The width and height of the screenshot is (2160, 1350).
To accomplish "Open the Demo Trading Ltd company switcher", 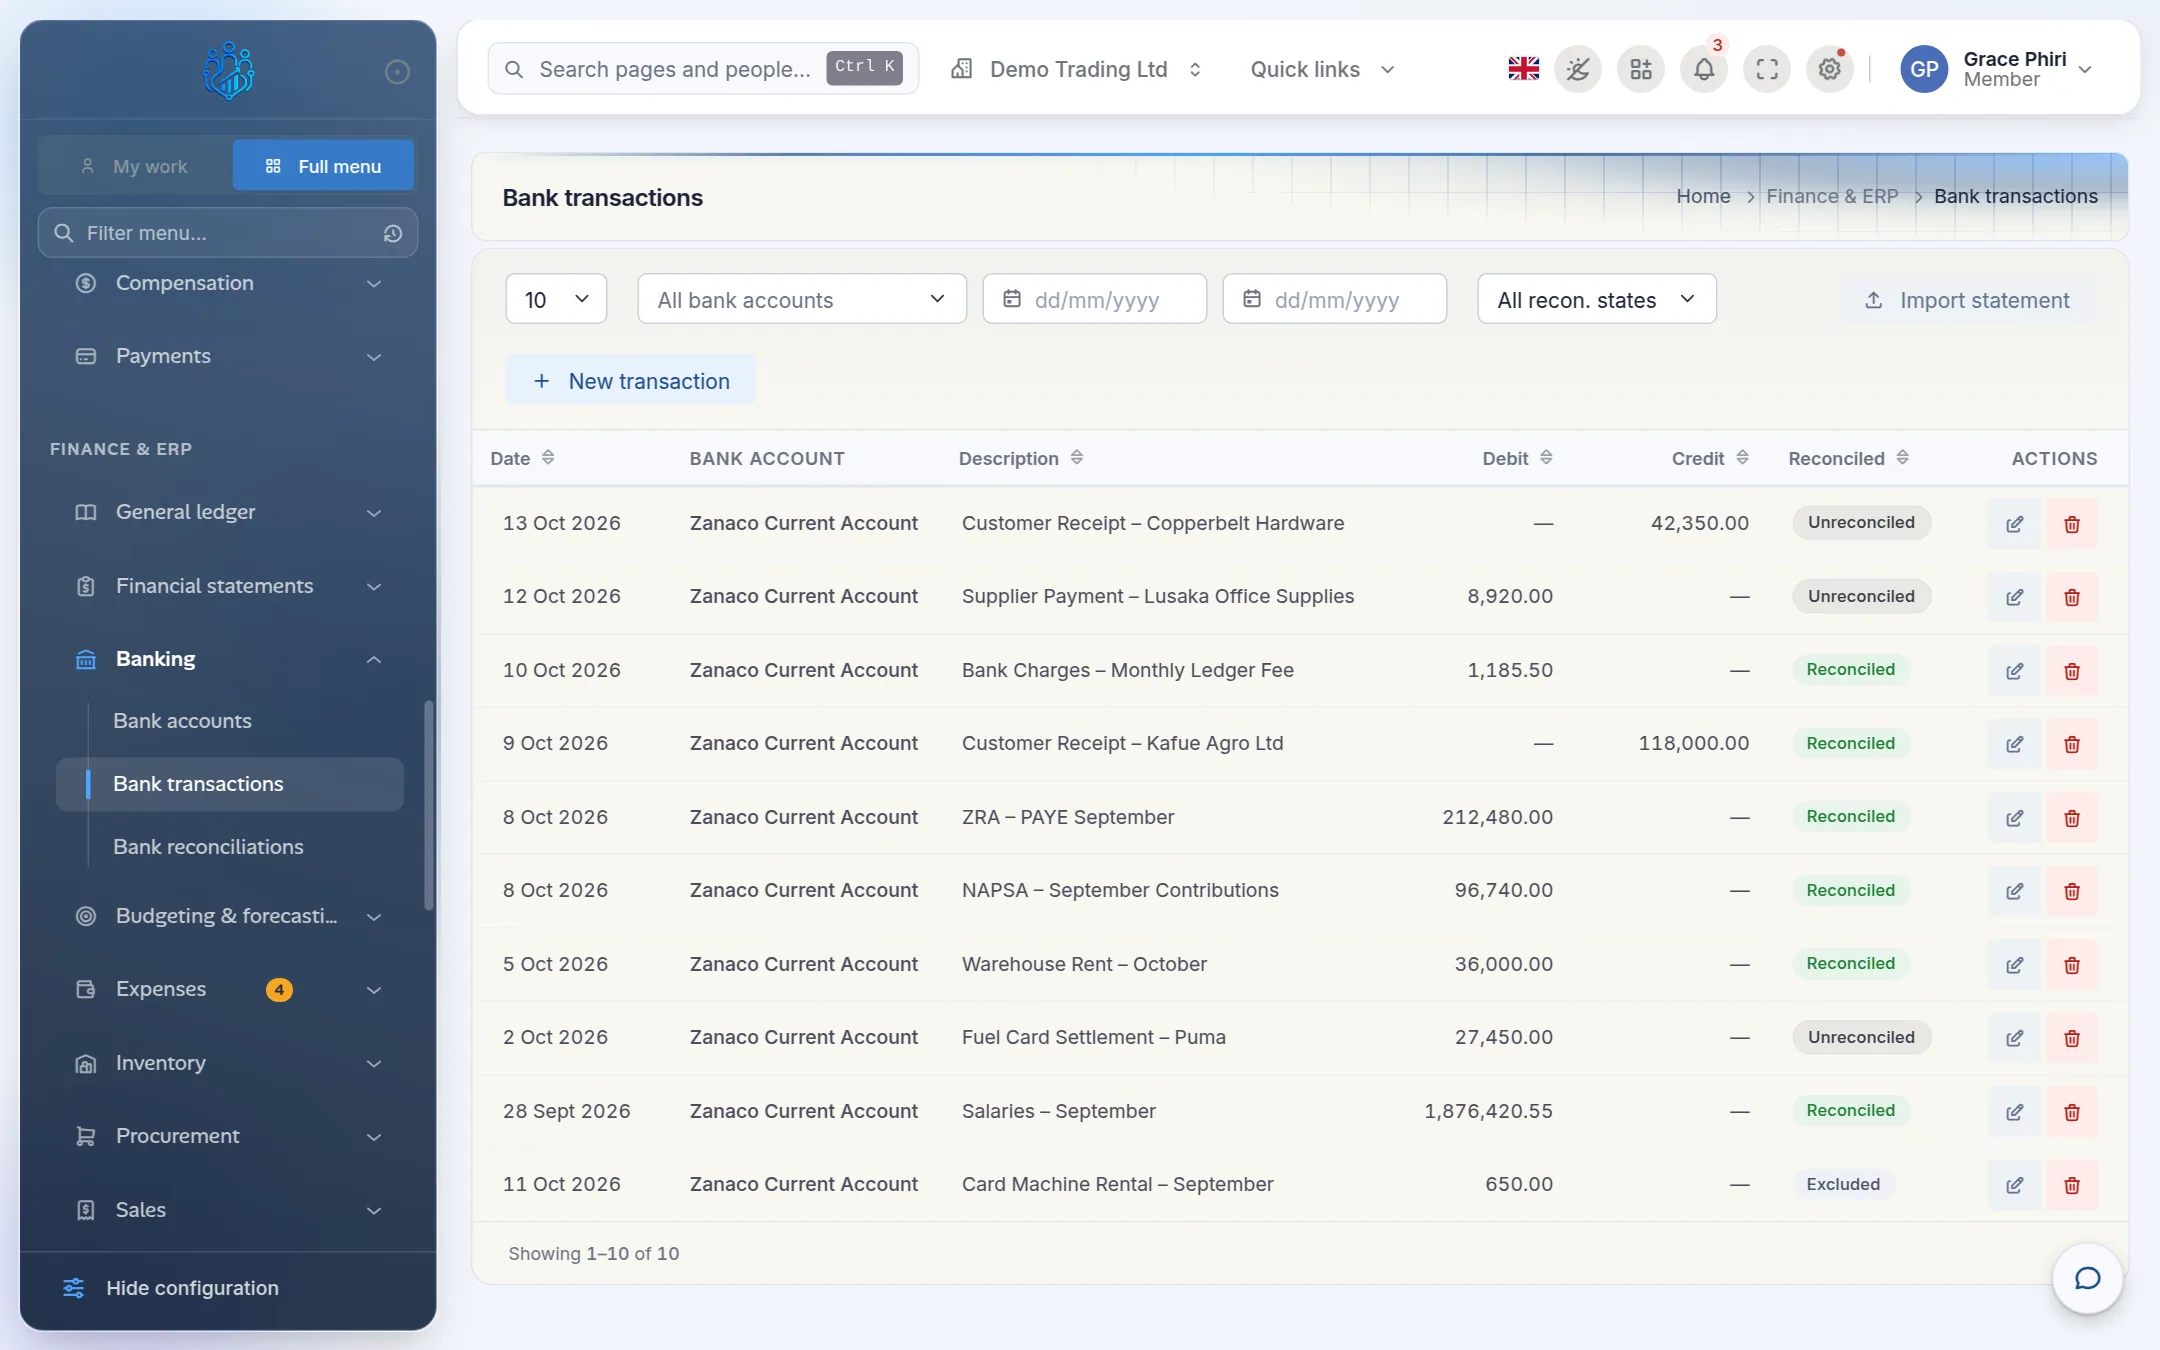I will click(1076, 69).
